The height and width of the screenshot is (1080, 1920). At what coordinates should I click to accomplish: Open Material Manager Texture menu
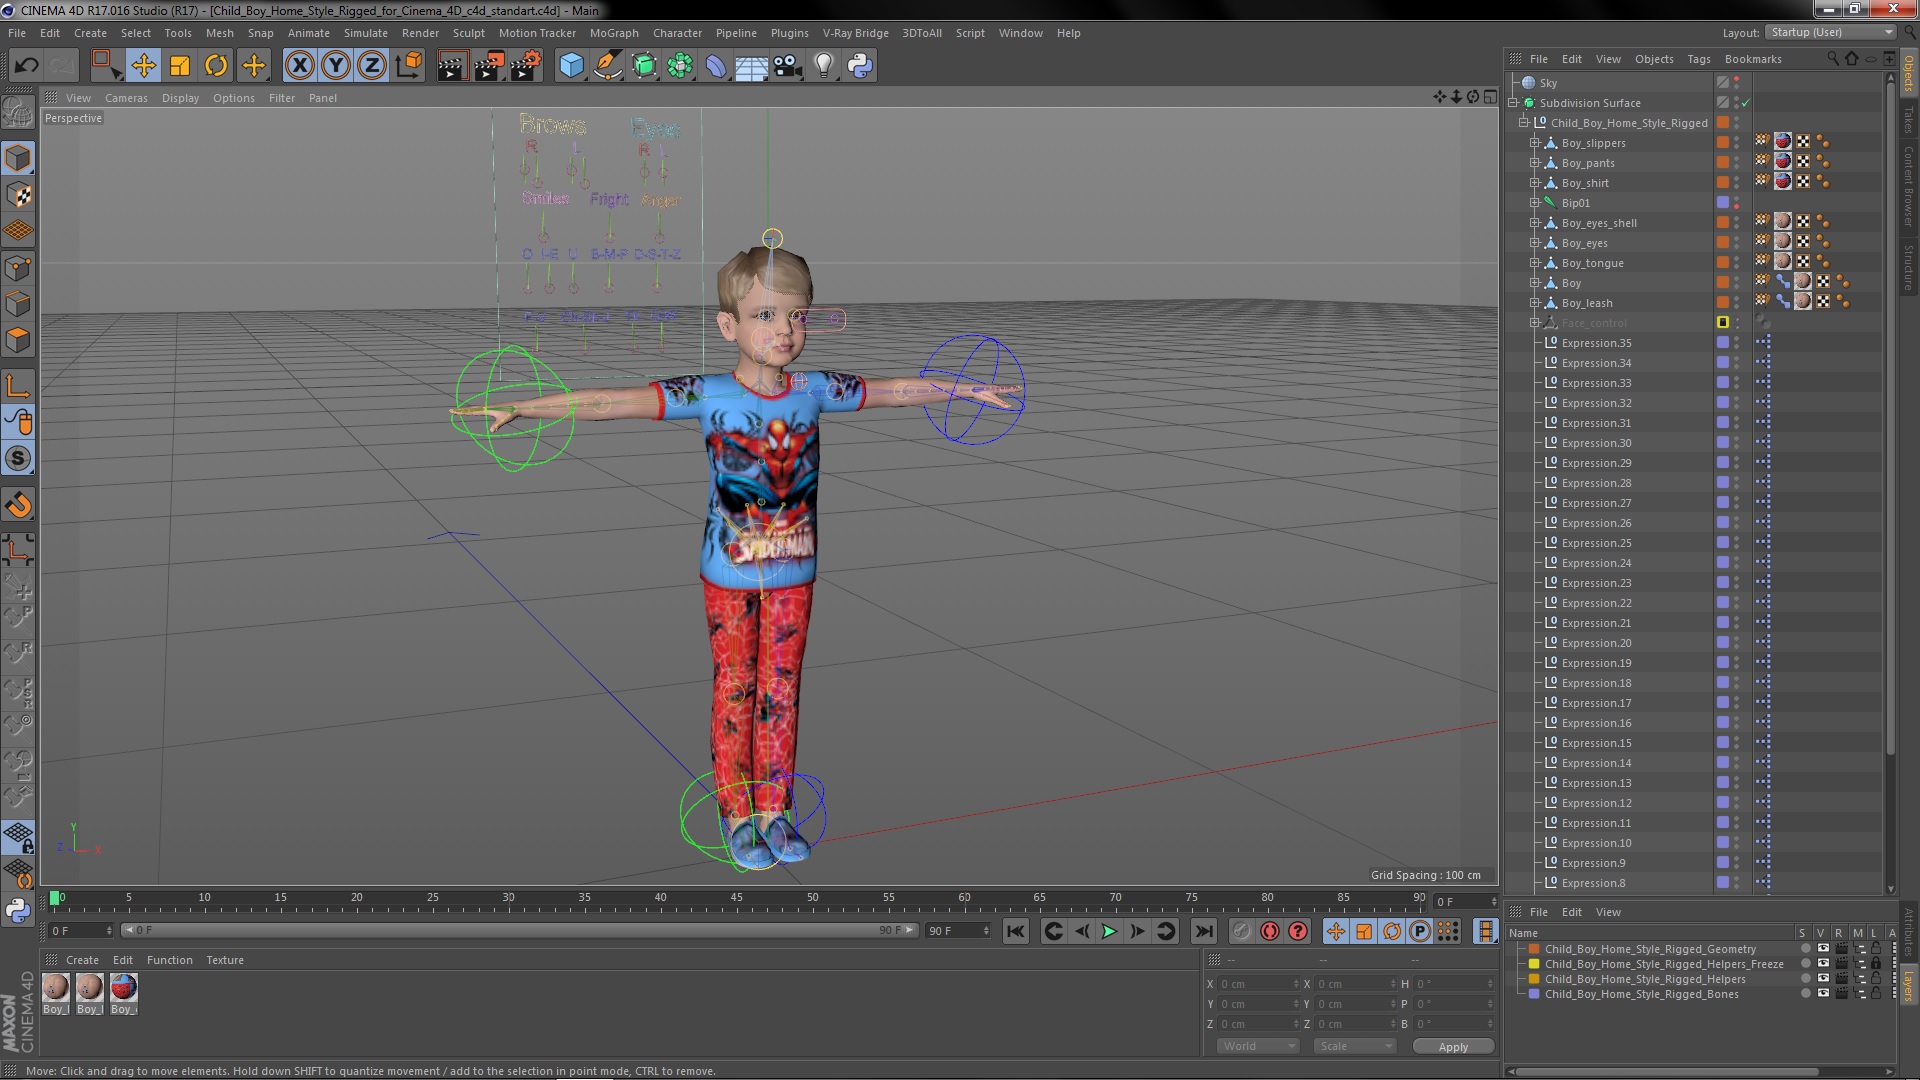tap(225, 960)
